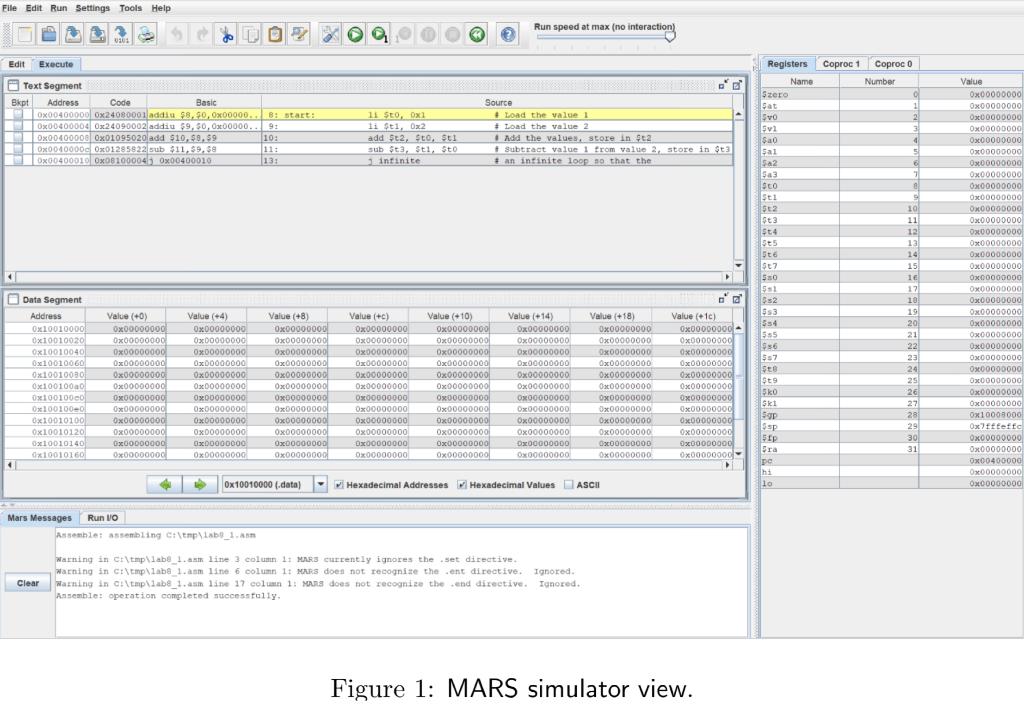Click the Dump memory toolbar icon
1024x707 pixels.
122,34
